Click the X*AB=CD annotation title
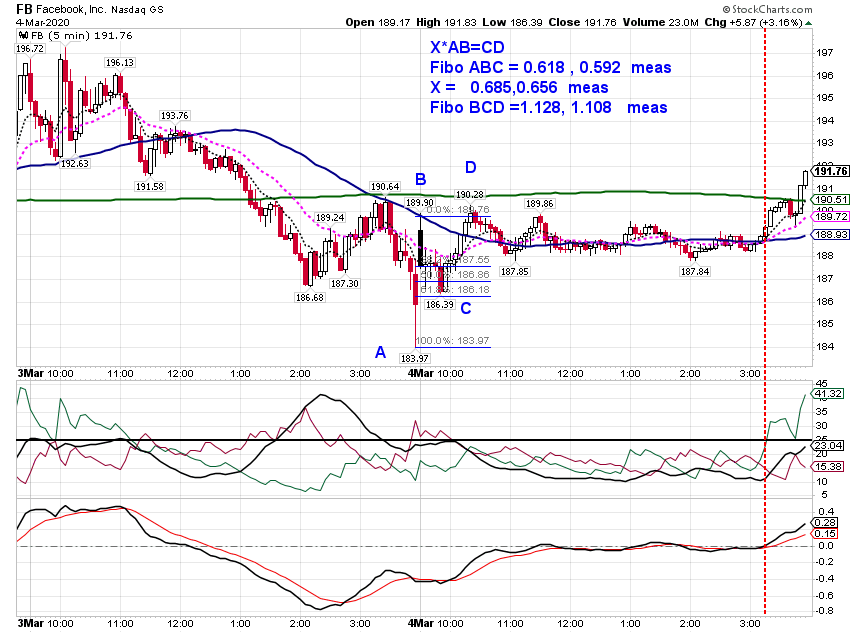This screenshot has width=850, height=633. (467, 48)
